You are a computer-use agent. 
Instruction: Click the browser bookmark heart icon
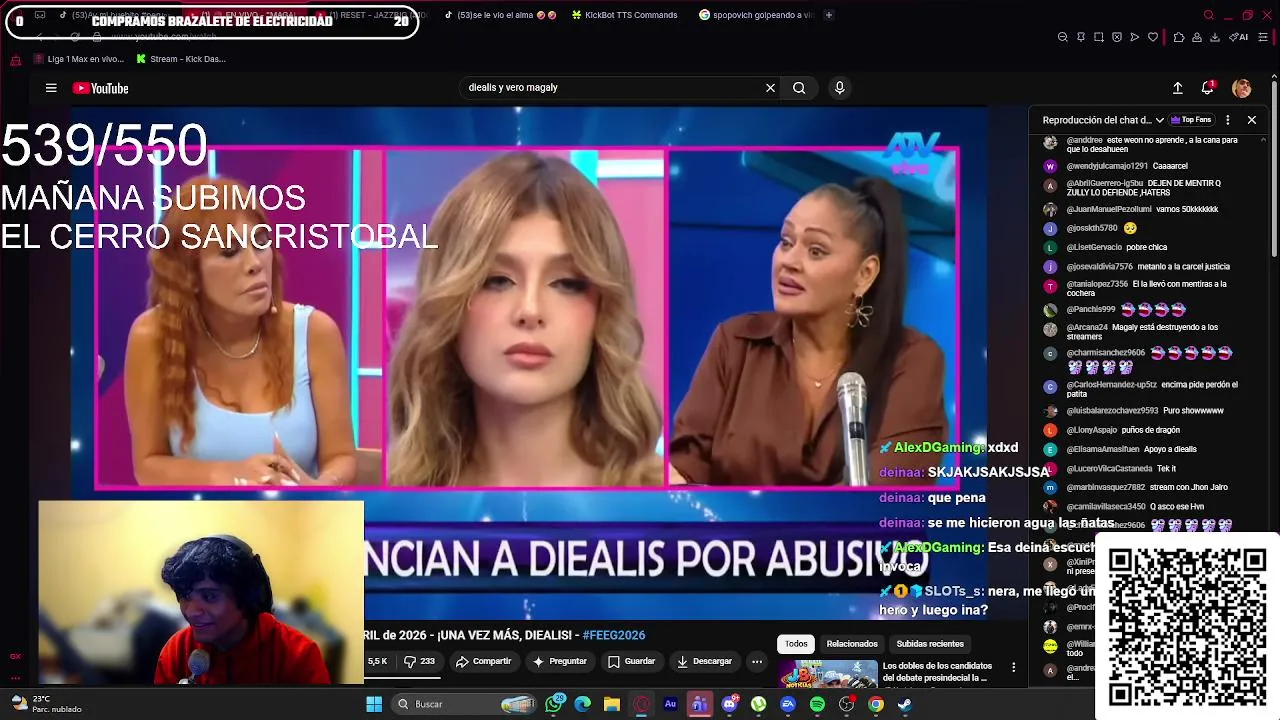[1152, 37]
